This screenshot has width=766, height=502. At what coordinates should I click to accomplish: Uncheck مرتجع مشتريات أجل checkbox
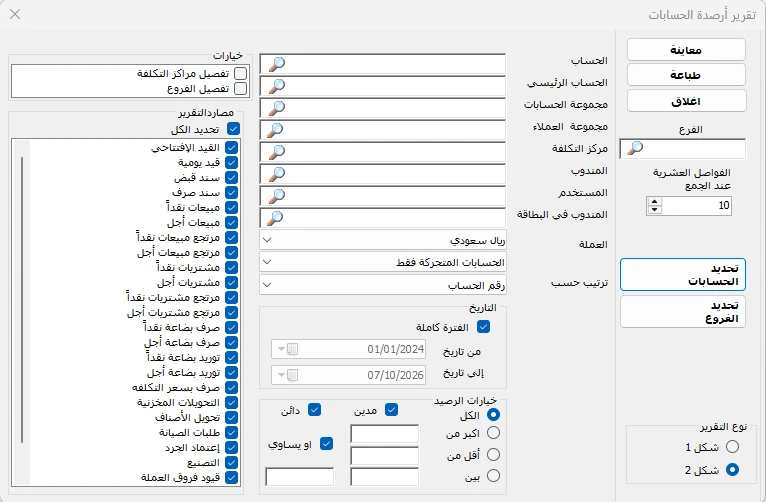(x=232, y=313)
